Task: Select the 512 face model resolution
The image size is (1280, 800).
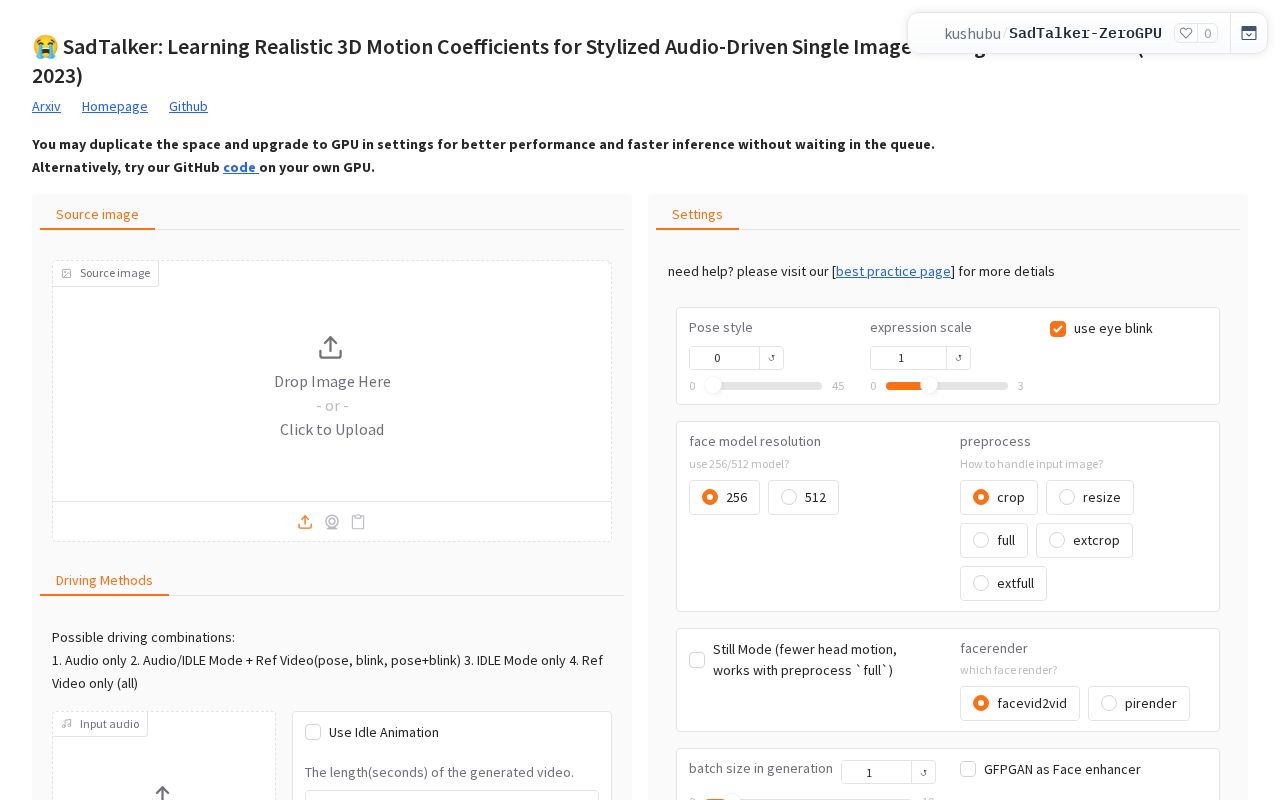Action: tap(803, 497)
